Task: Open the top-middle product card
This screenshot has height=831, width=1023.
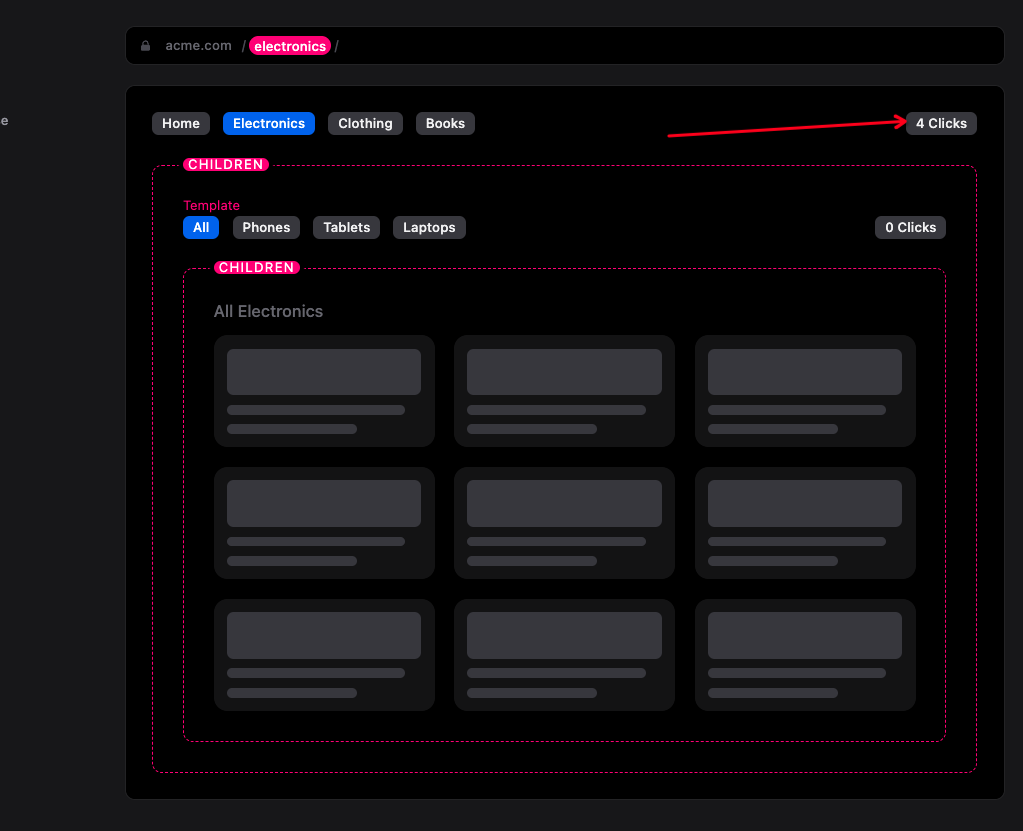Action: pos(564,391)
